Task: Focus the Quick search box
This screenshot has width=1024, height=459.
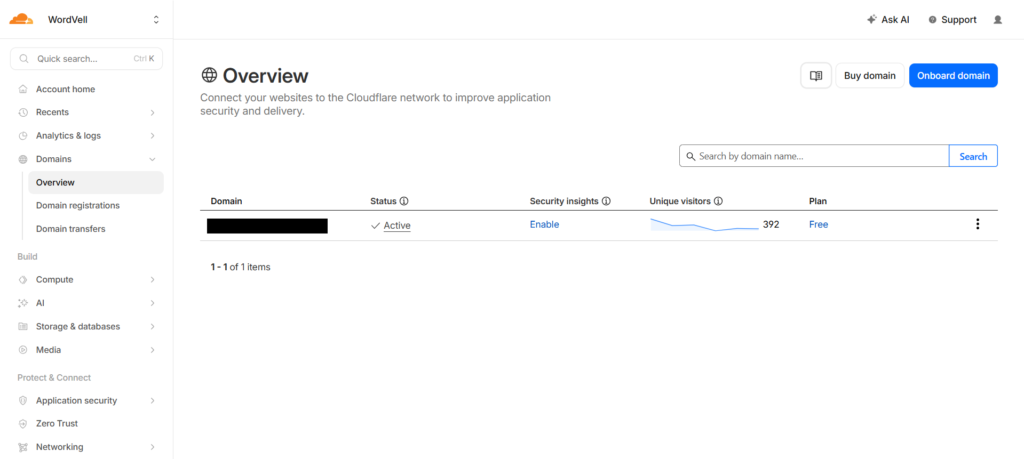Action: 86,58
